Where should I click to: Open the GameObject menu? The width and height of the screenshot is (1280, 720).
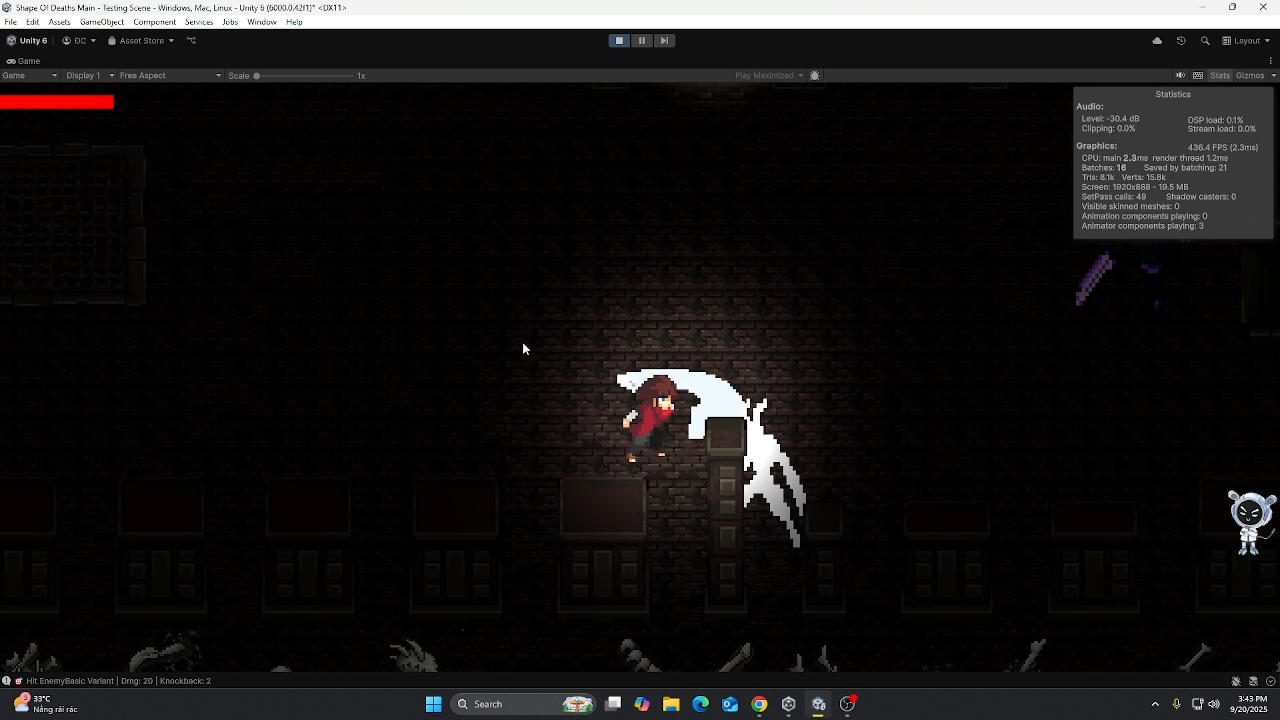102,22
